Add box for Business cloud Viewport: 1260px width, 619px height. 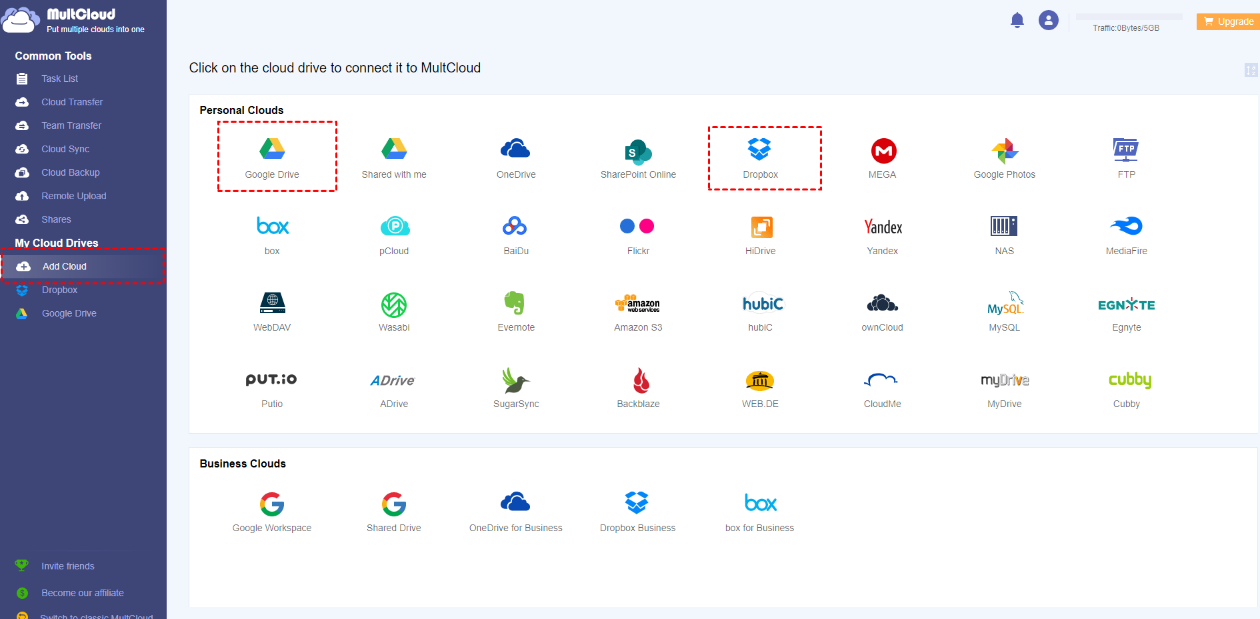760,512
